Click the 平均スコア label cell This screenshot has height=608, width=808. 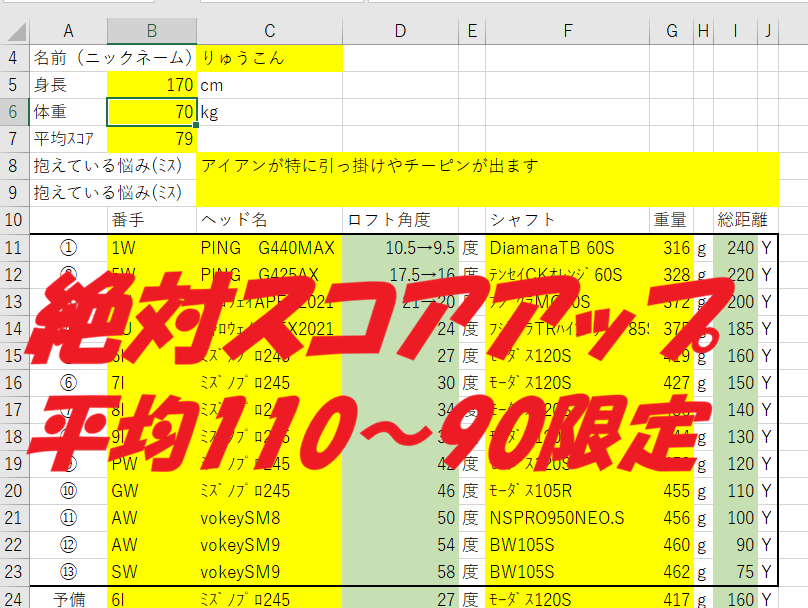click(x=69, y=139)
